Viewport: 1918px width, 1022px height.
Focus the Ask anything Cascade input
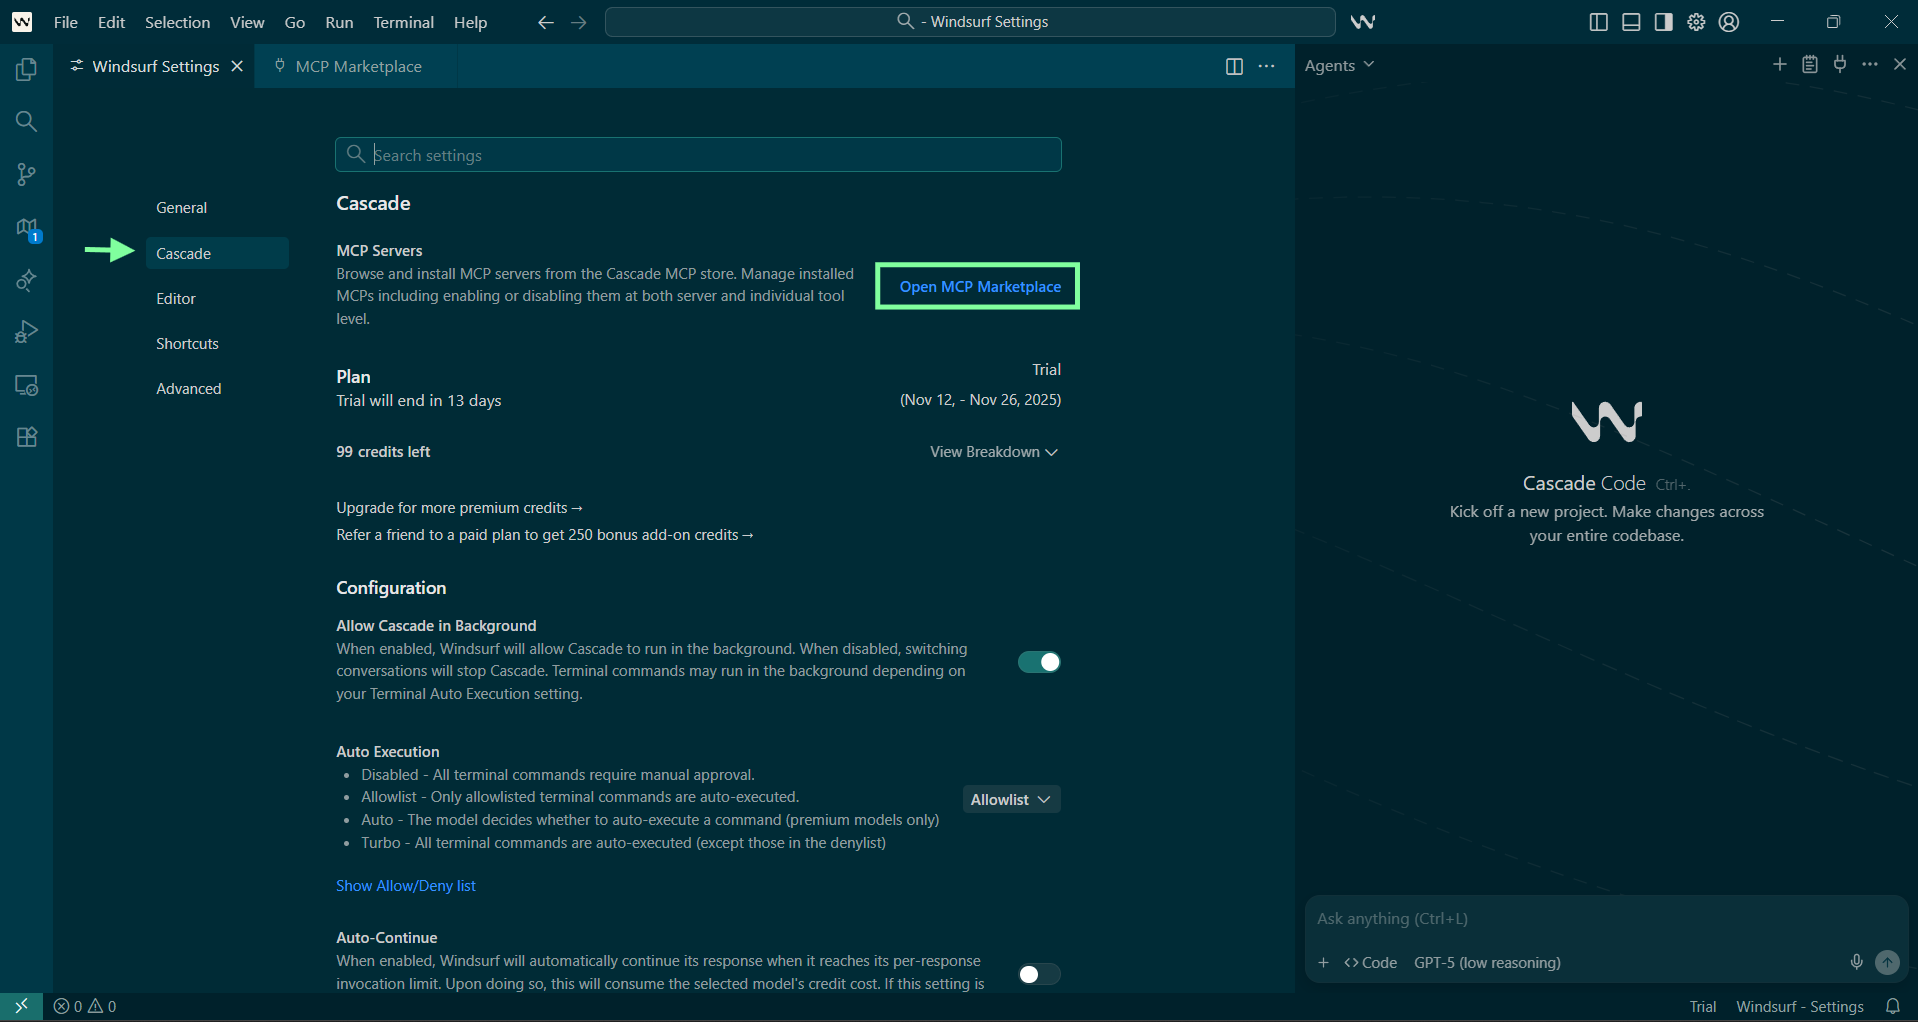[x=1606, y=919]
